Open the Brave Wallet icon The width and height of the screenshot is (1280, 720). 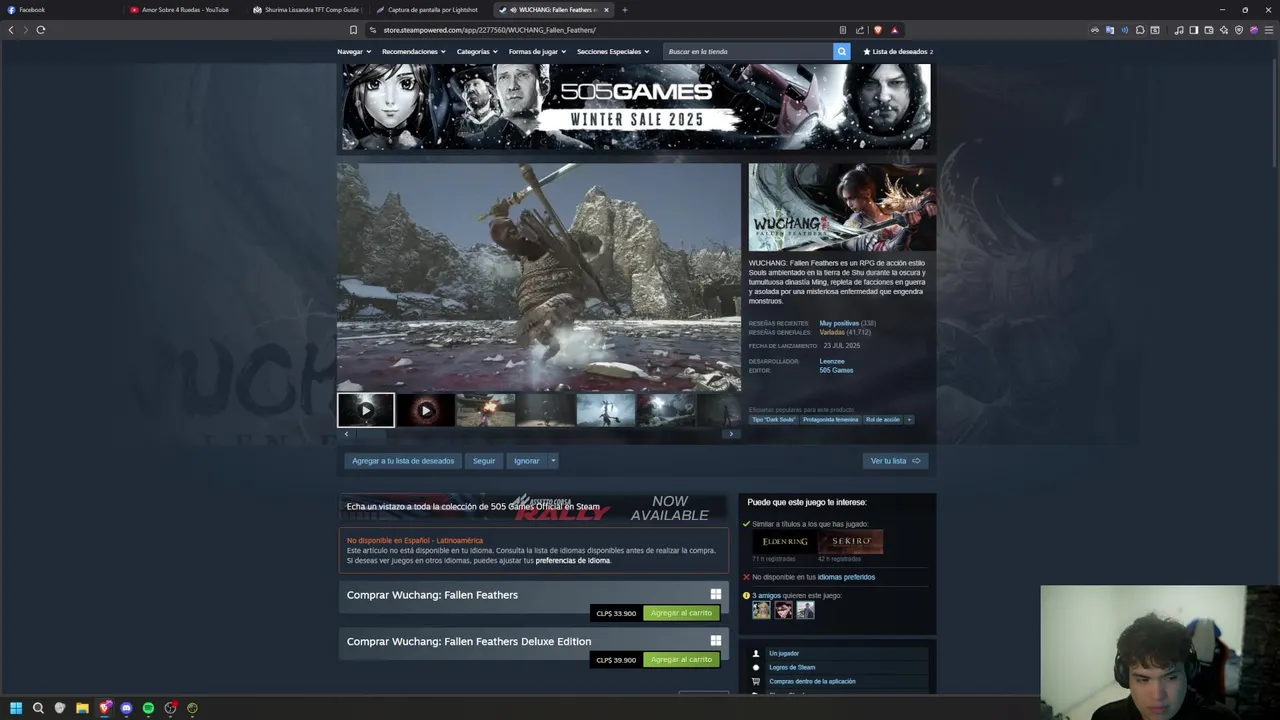tap(1209, 30)
